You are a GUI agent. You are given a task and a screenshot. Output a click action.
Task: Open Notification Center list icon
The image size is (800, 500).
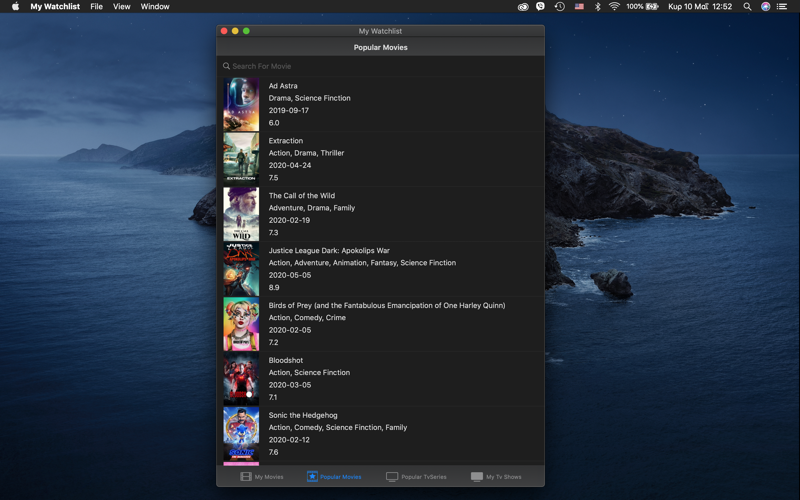tap(782, 7)
